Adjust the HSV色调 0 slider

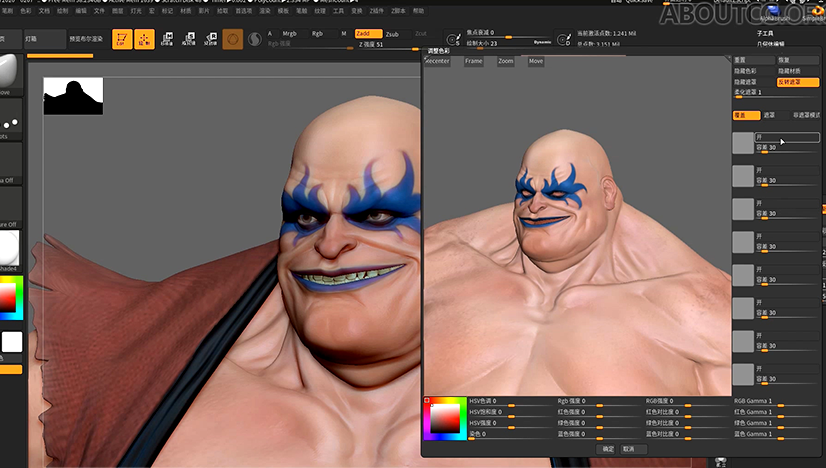click(510, 402)
